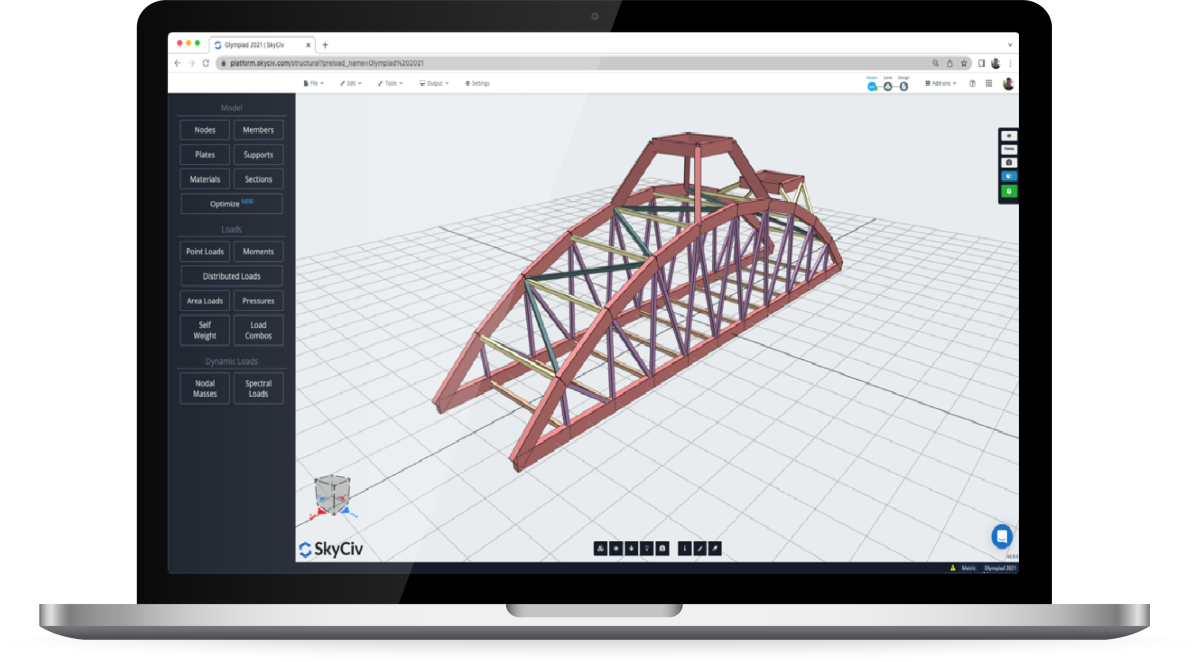Viewport: 1200px width, 662px height.
Task: Click the camera icon in bottom toolbar
Action: pos(663,548)
